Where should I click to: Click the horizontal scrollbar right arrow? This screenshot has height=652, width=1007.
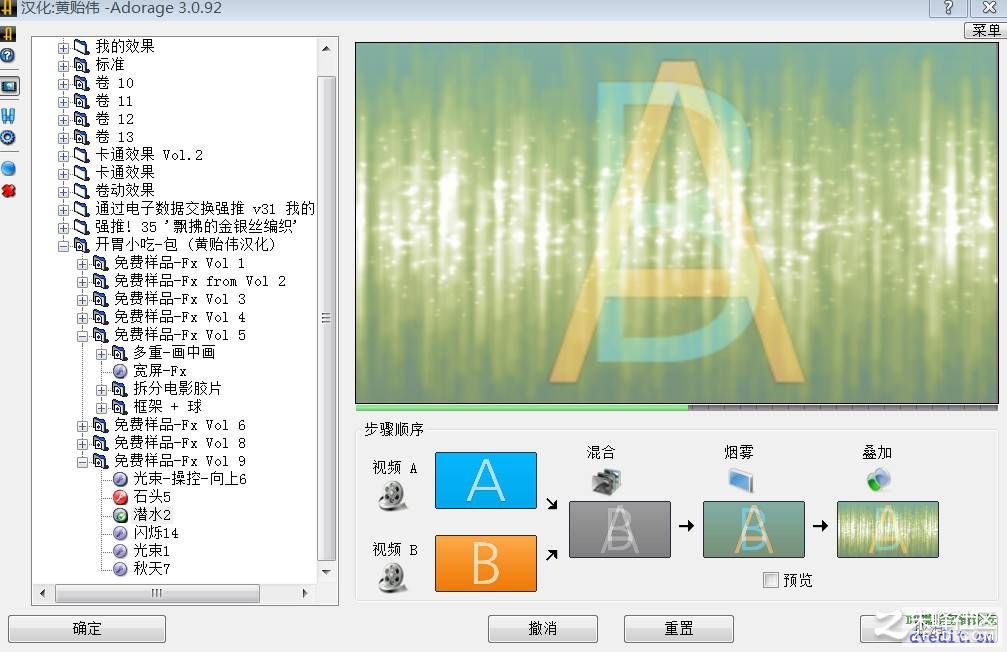[305, 593]
